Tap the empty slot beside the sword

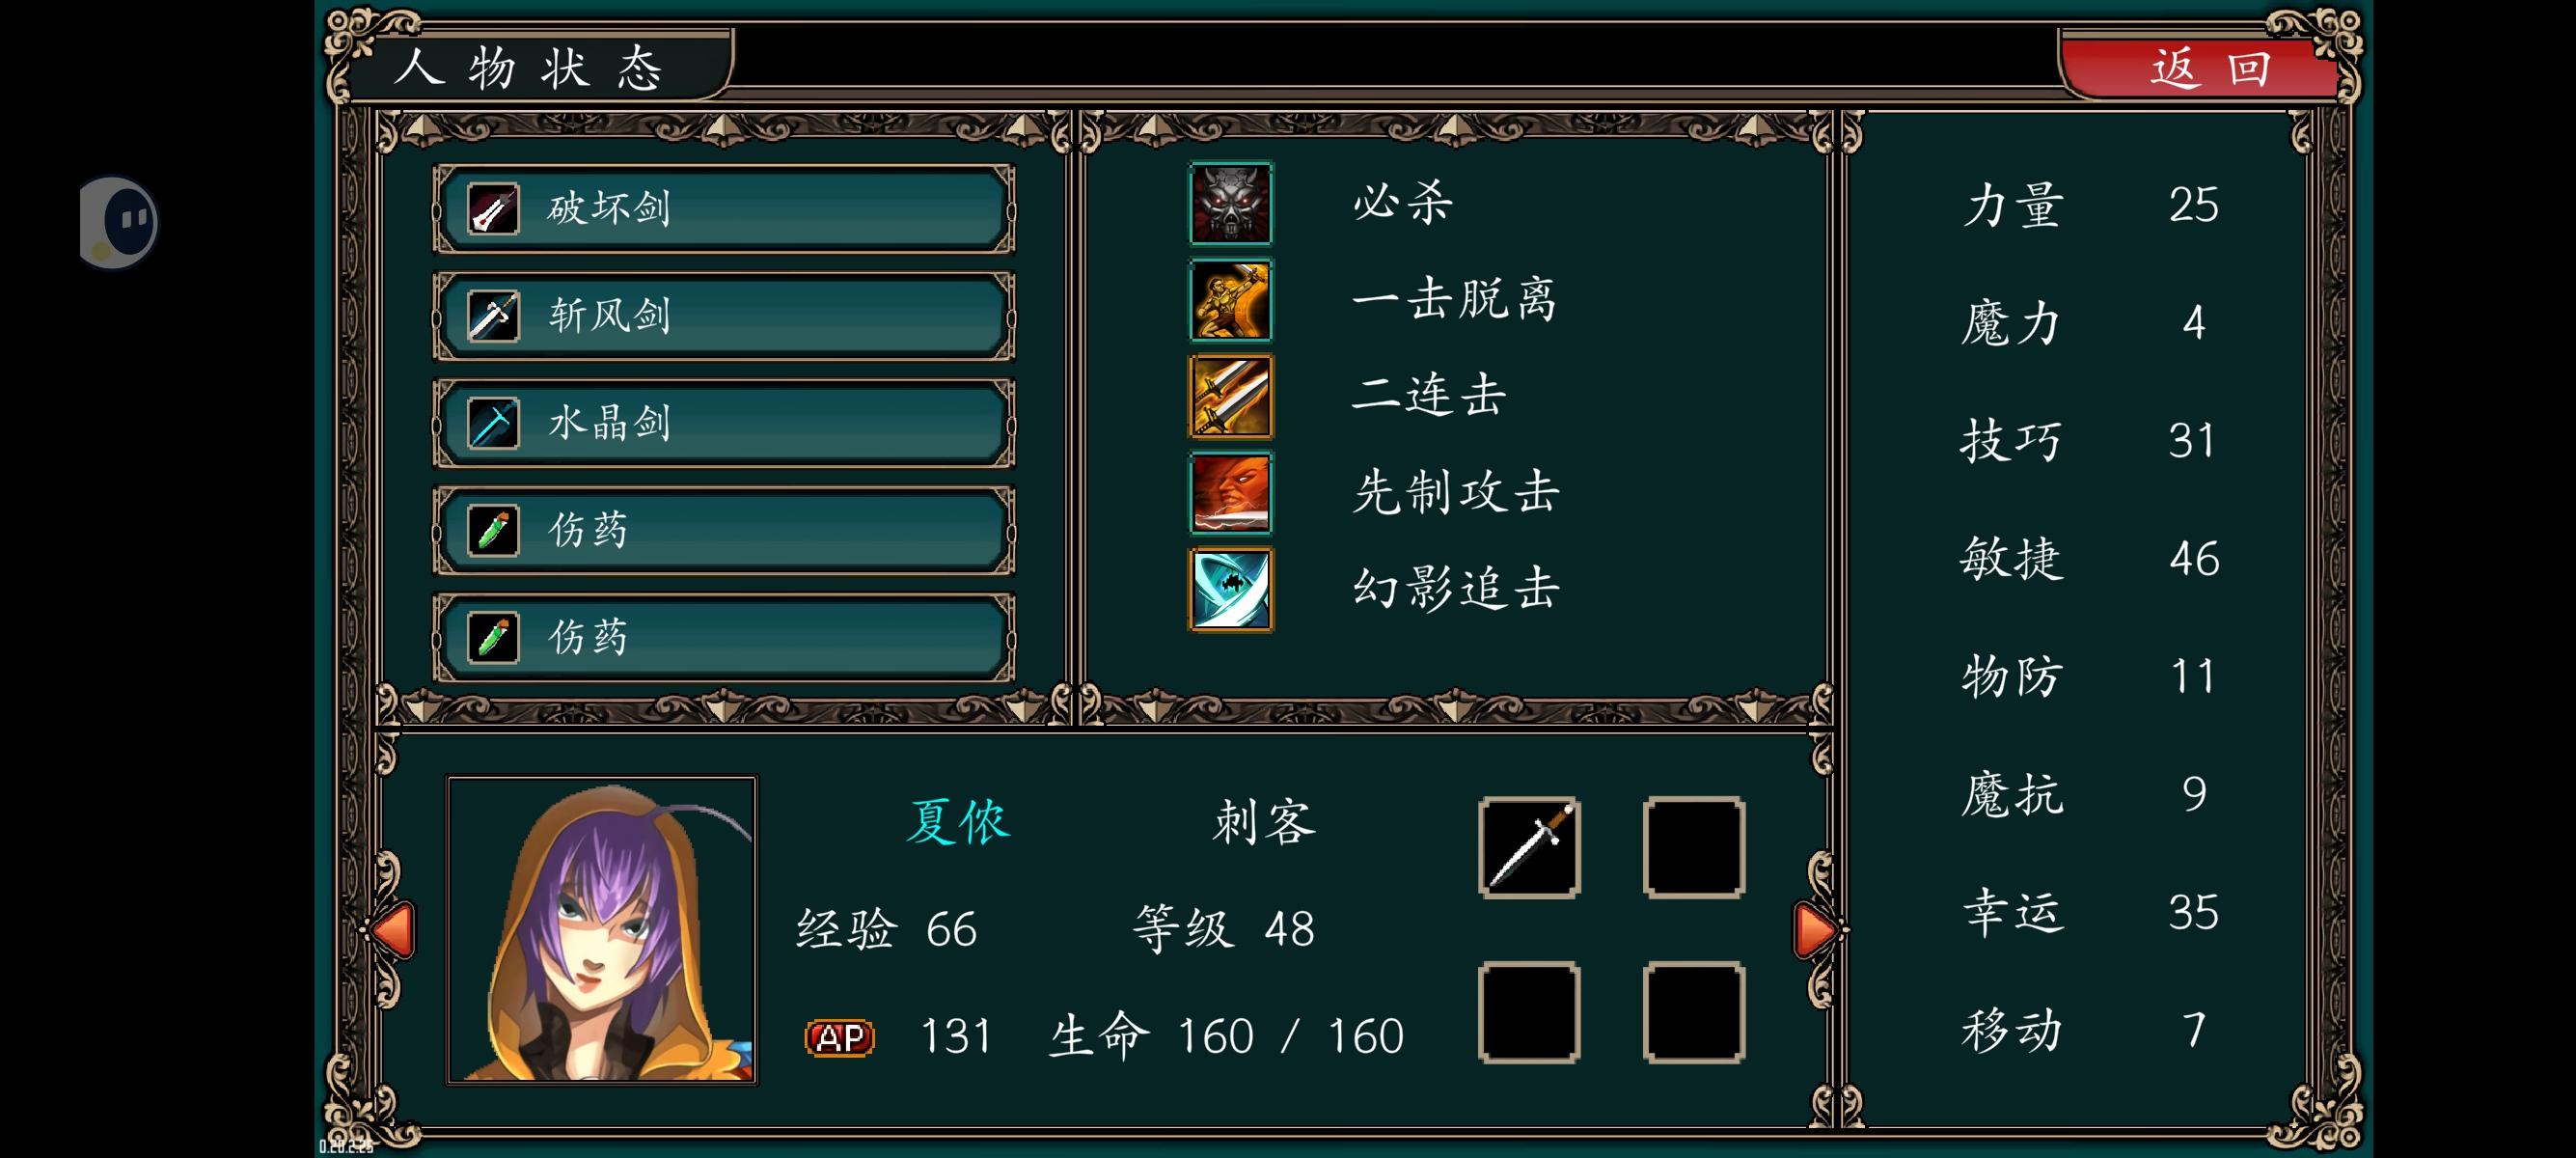click(1694, 847)
